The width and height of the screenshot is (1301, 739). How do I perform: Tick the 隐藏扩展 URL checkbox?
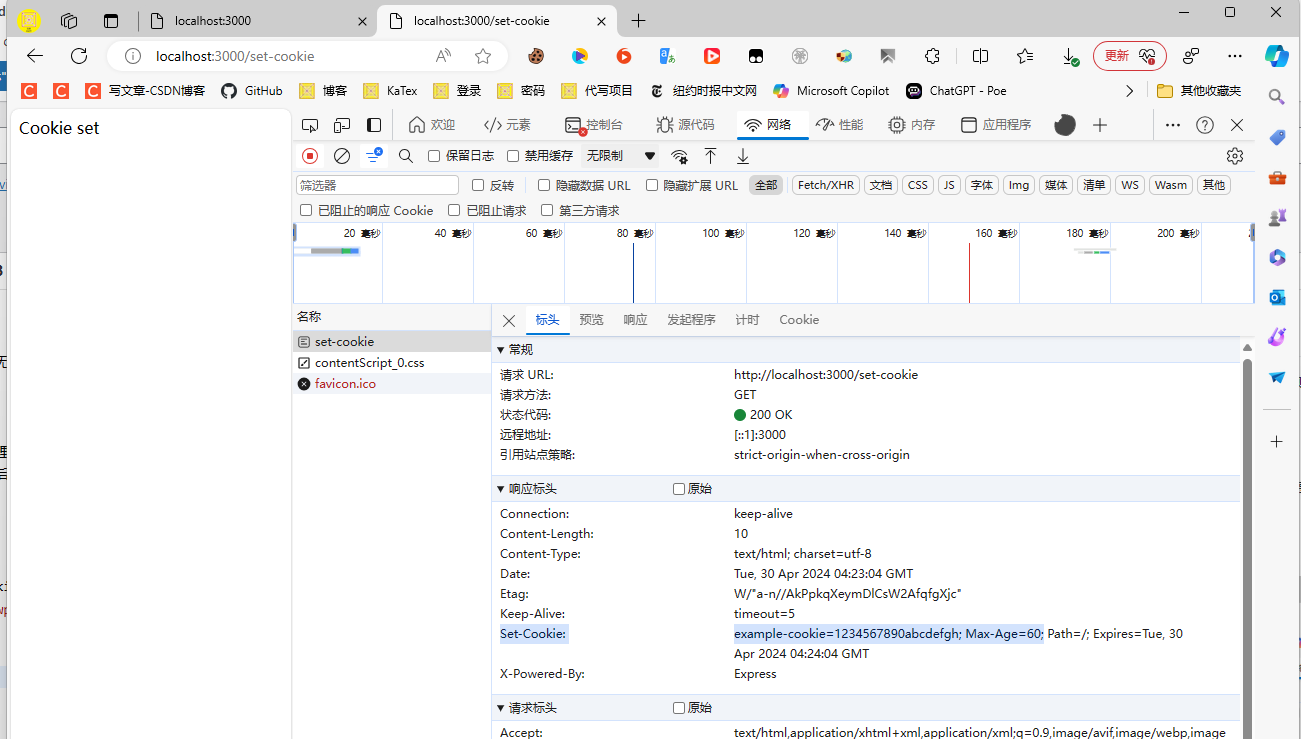652,185
